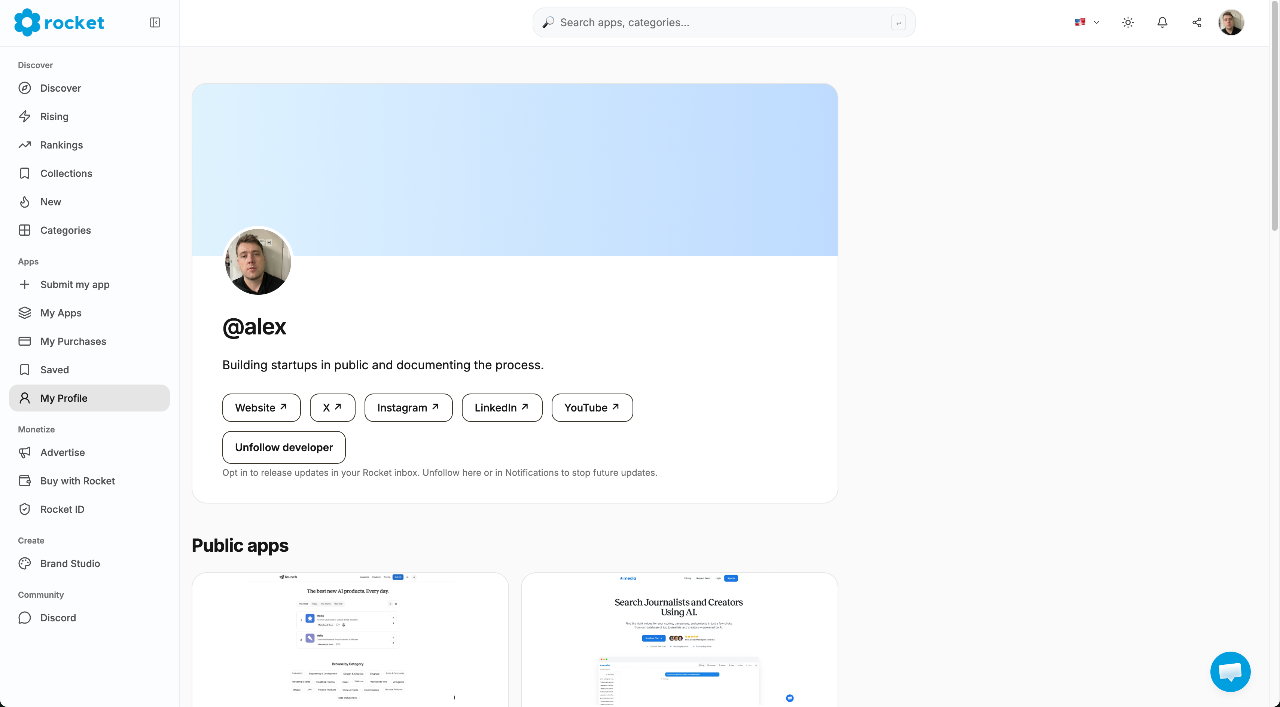
Task: Open Brand Studio palette icon
Action: pos(25,563)
